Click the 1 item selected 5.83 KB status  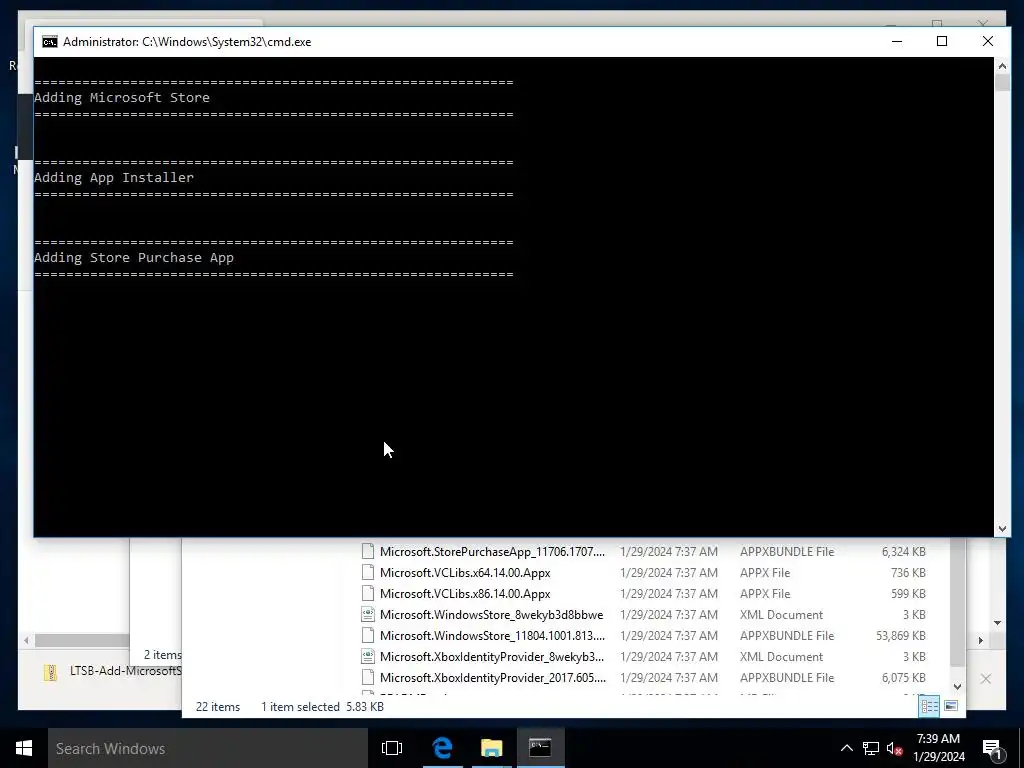point(323,707)
